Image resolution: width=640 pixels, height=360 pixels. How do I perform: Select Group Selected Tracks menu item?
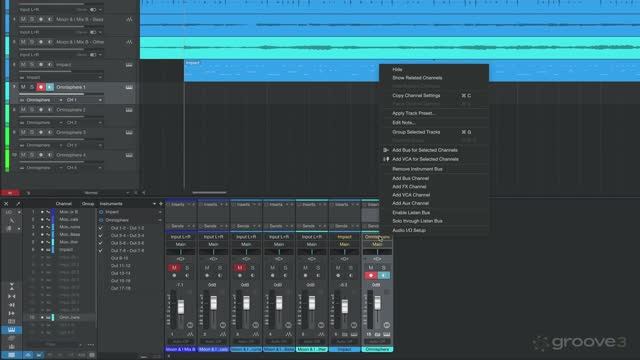416,132
